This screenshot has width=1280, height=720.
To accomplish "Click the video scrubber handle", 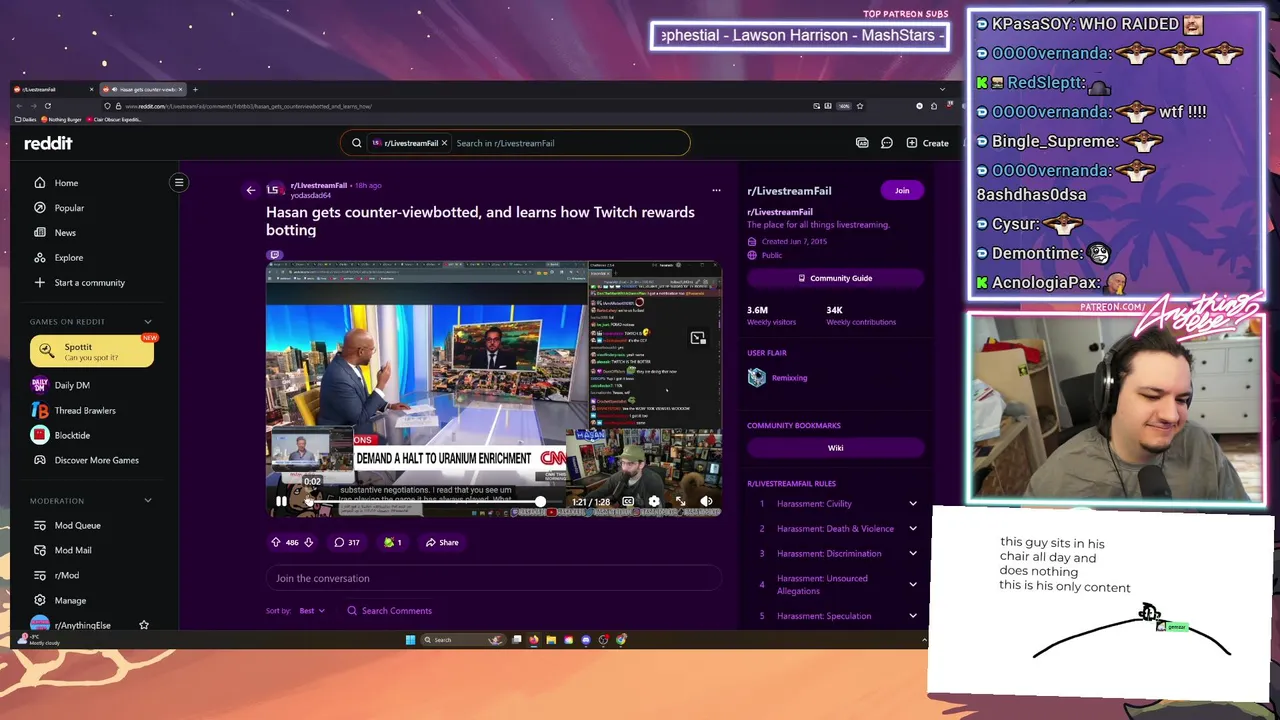I will [x=540, y=502].
